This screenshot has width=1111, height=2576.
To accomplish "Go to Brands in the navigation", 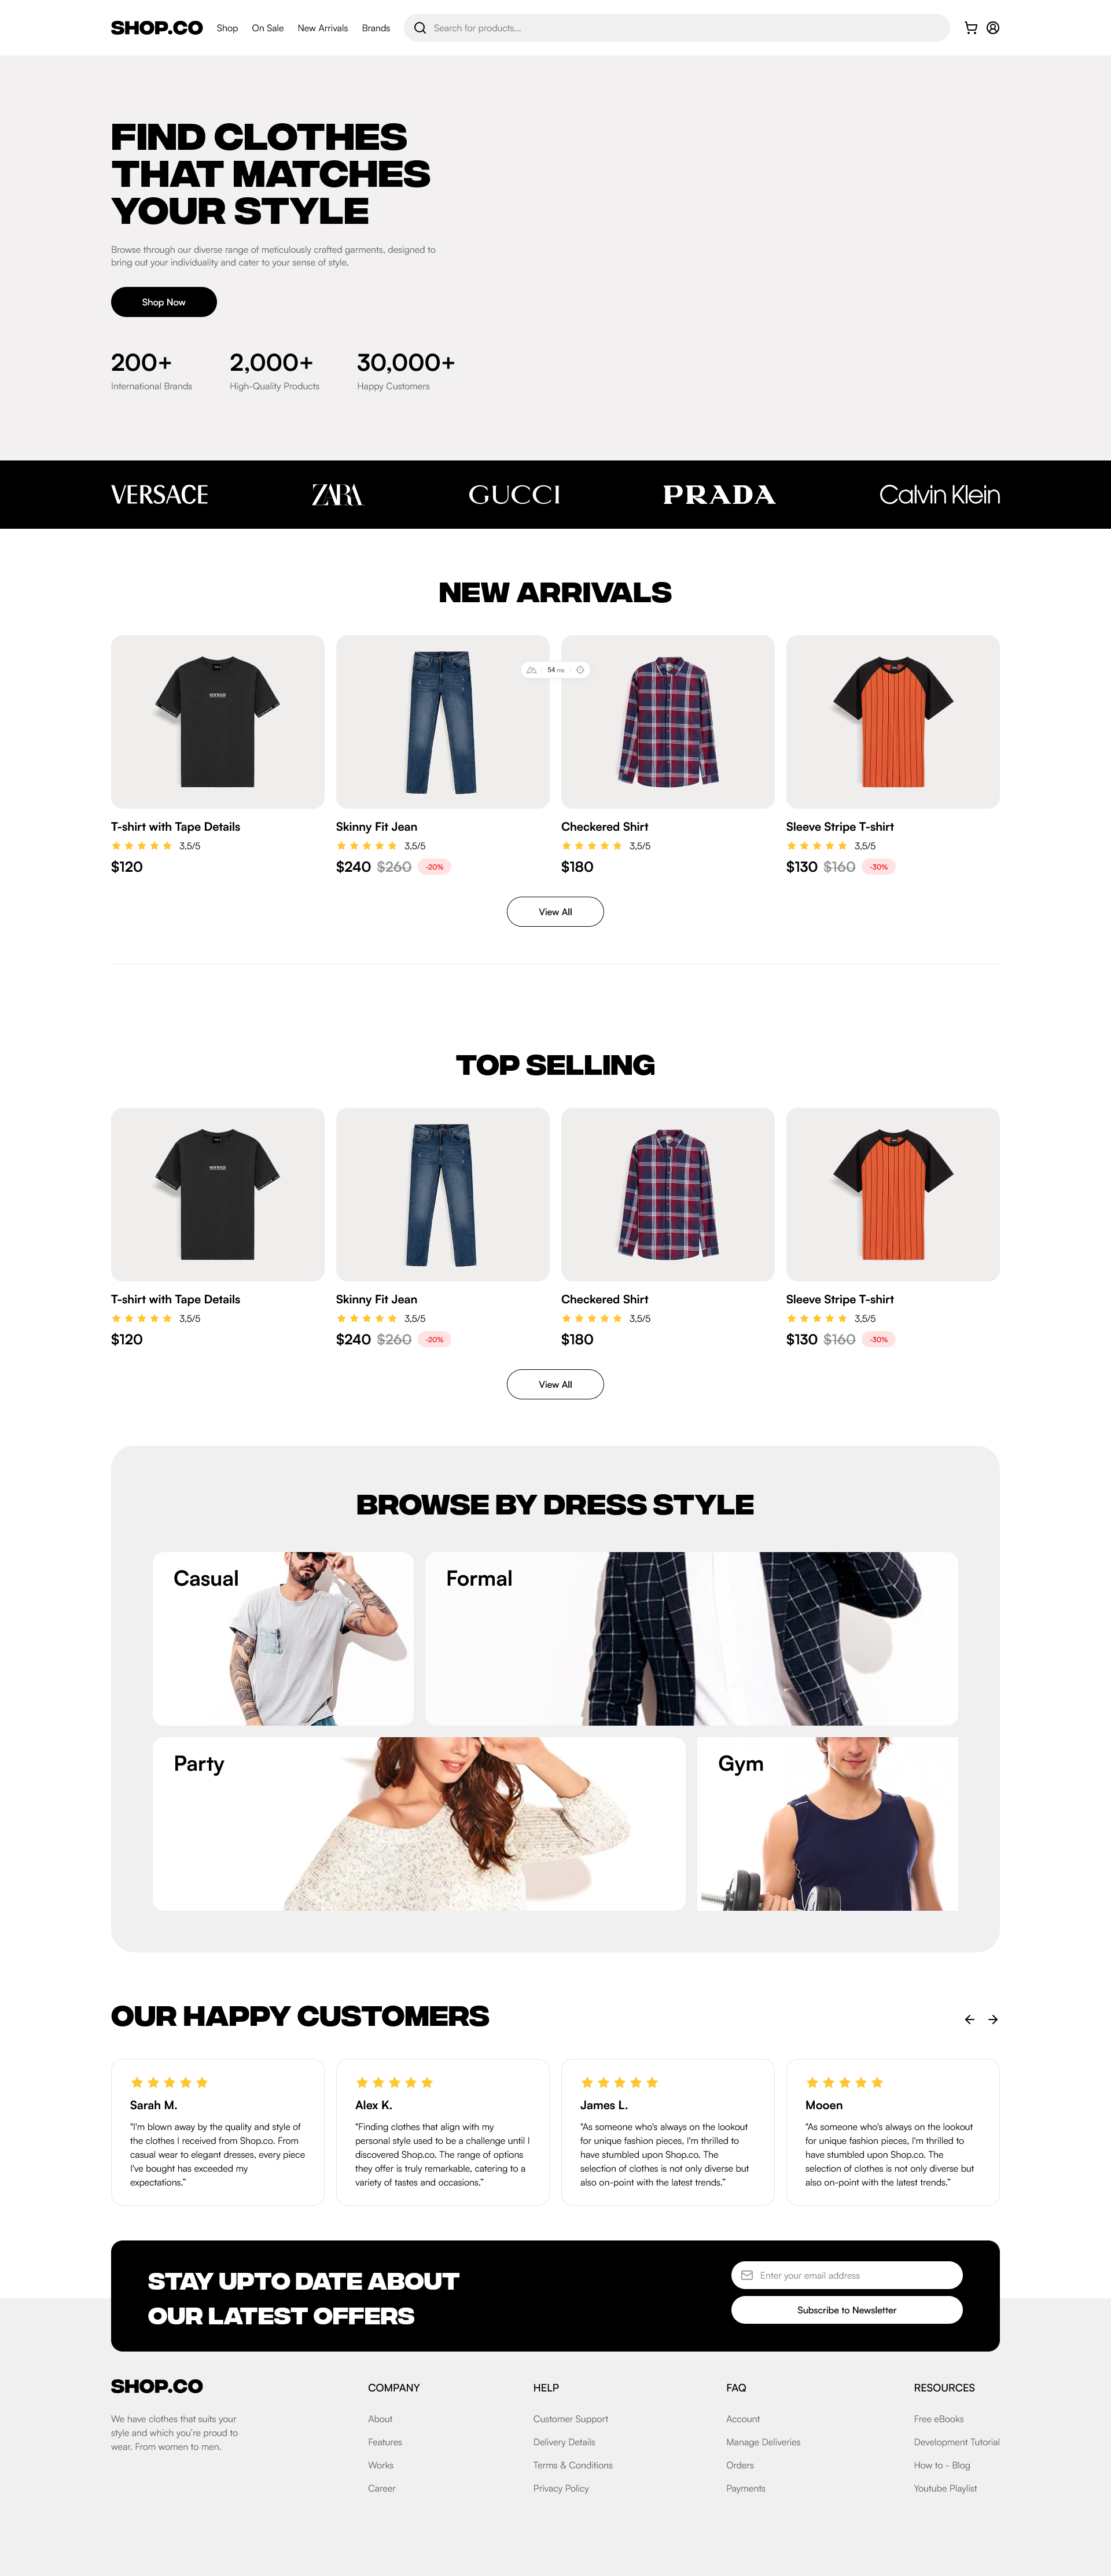I will tap(376, 28).
